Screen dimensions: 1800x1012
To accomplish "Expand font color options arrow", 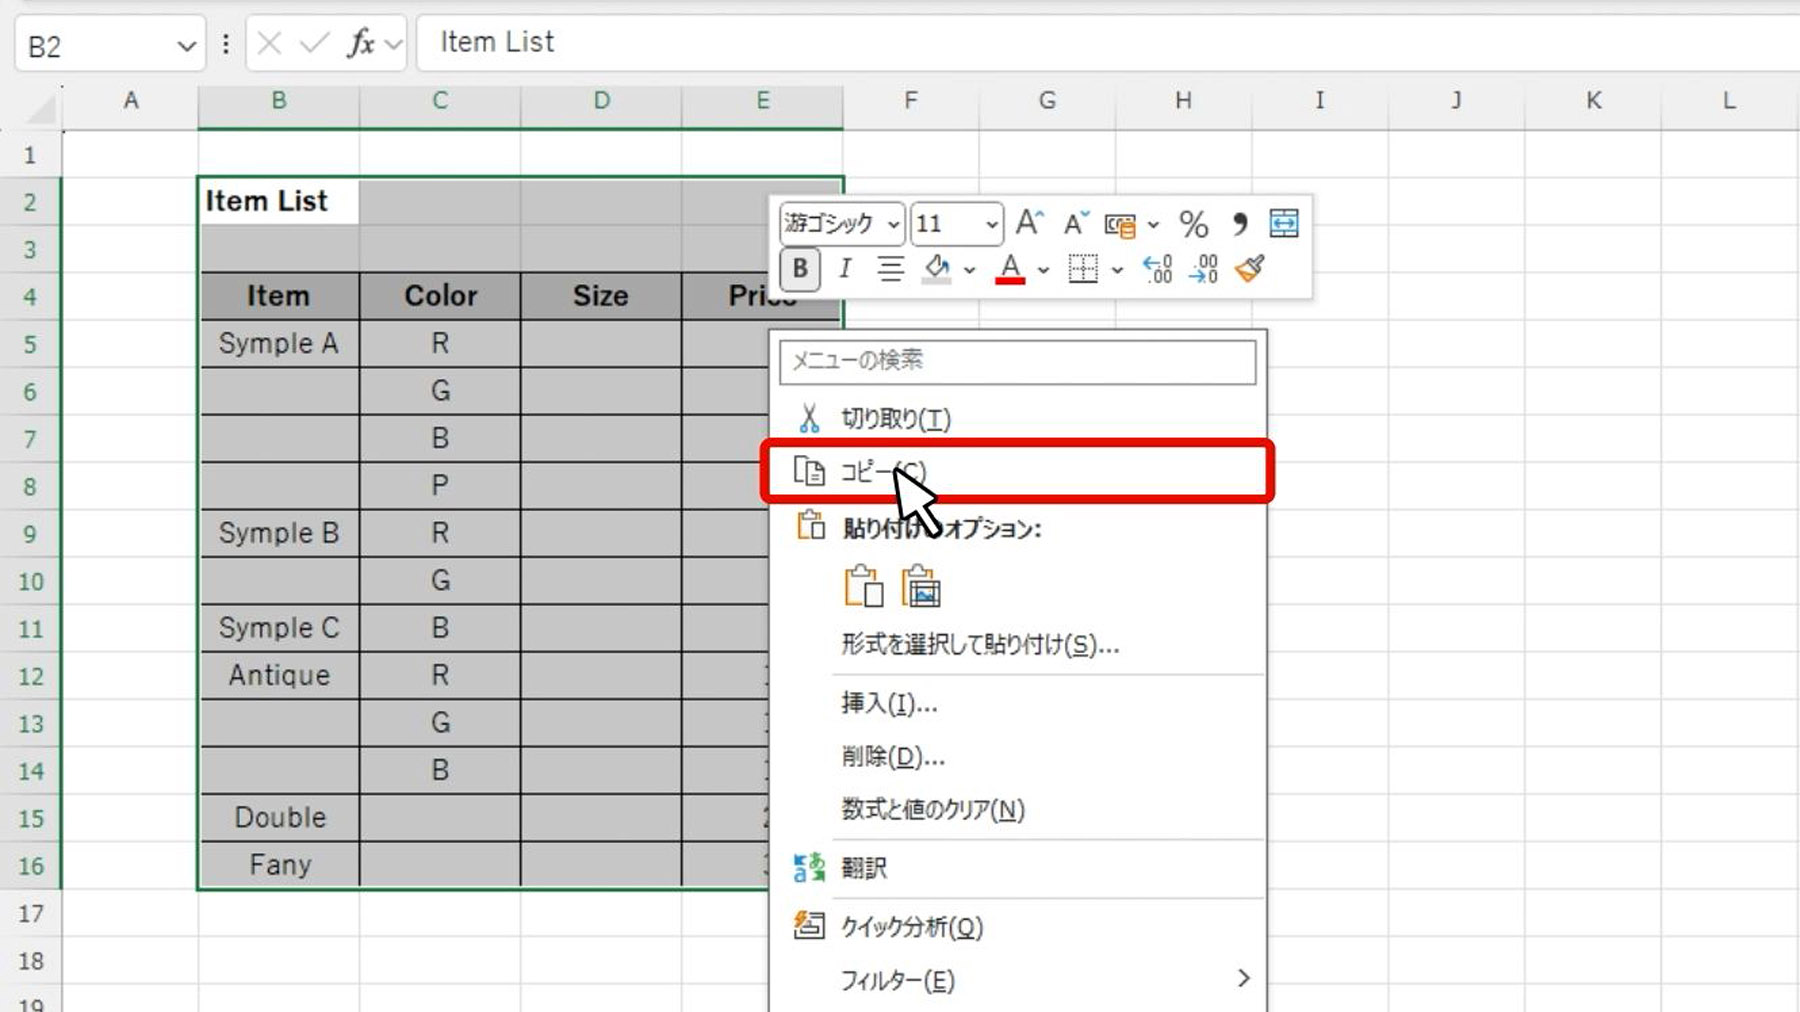I will click(x=1043, y=270).
